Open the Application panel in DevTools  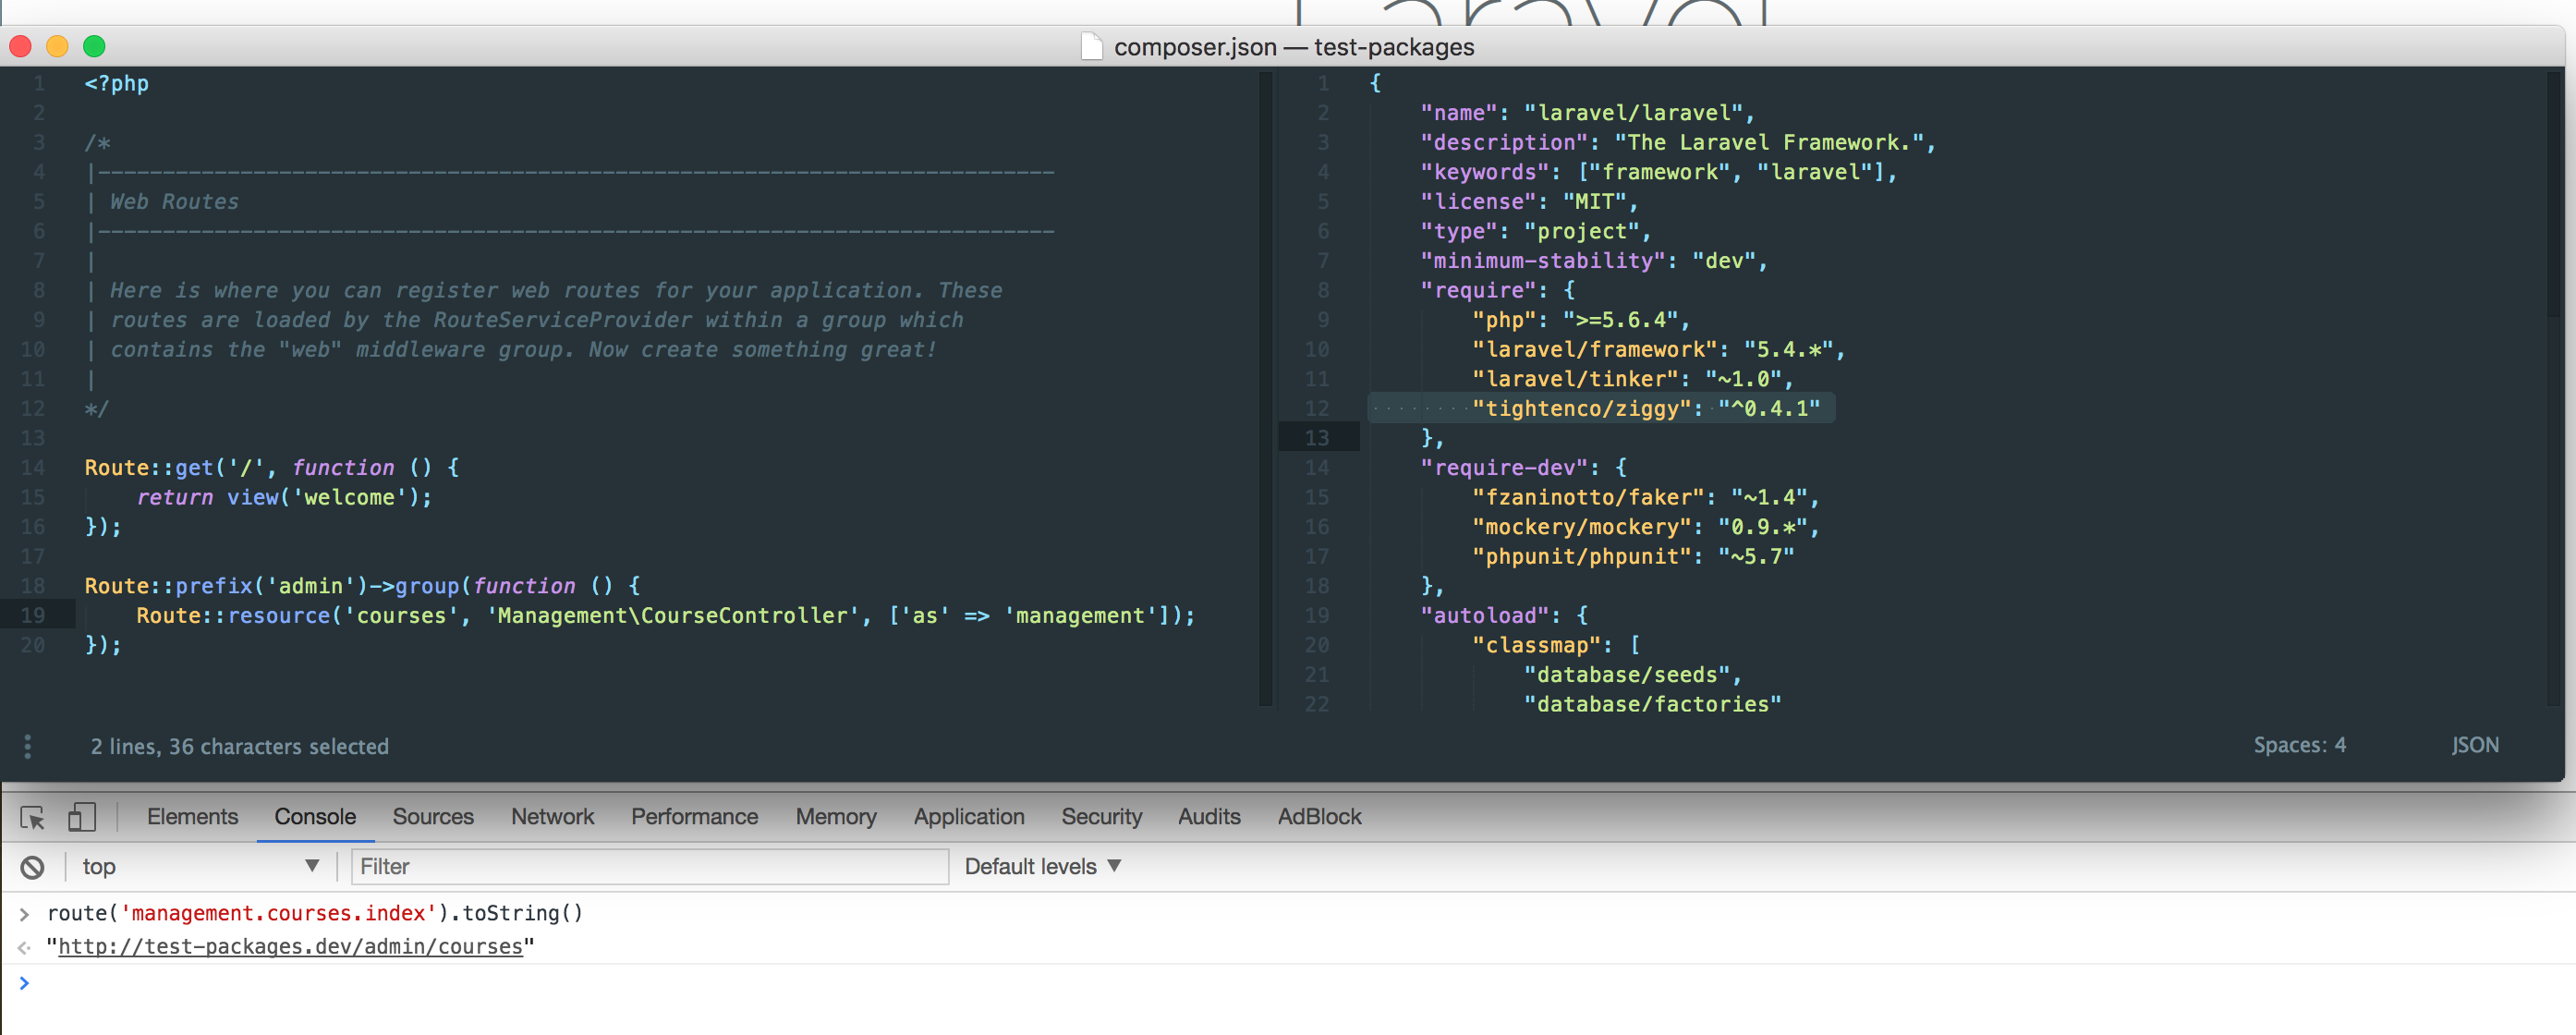[x=968, y=817]
